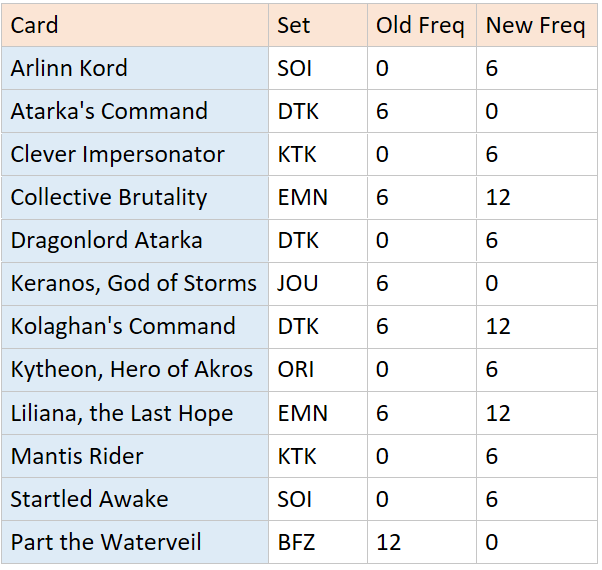Select Liliana, the Last Hope cell

(135, 413)
